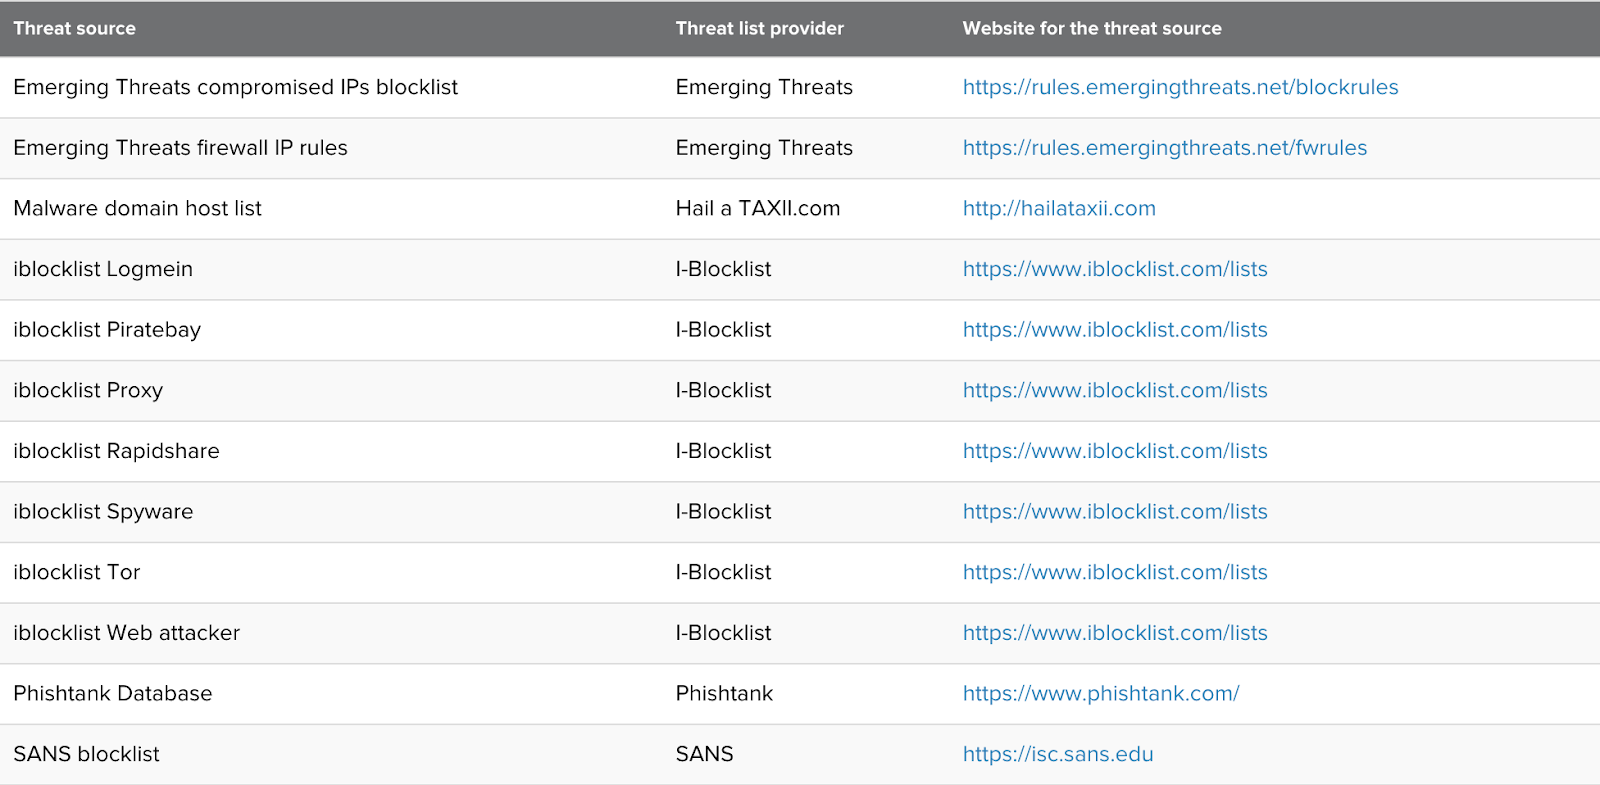Select the Phishtank Database threat source cell
Image resolution: width=1600 pixels, height=785 pixels.
coord(113,693)
